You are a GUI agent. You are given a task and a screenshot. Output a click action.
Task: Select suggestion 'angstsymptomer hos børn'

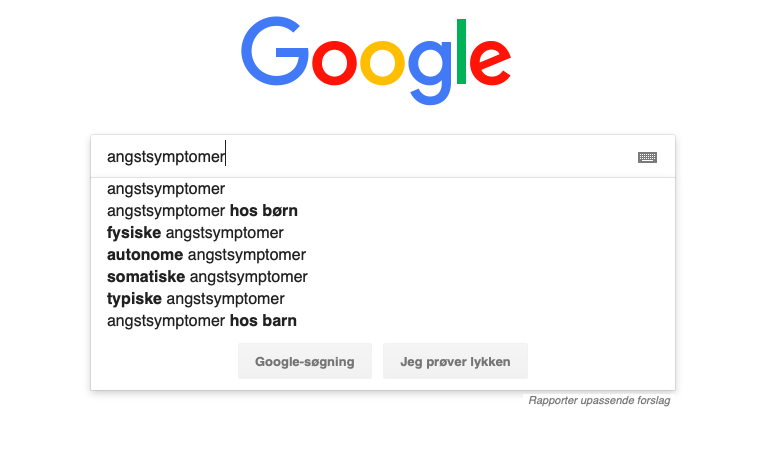[383, 211]
